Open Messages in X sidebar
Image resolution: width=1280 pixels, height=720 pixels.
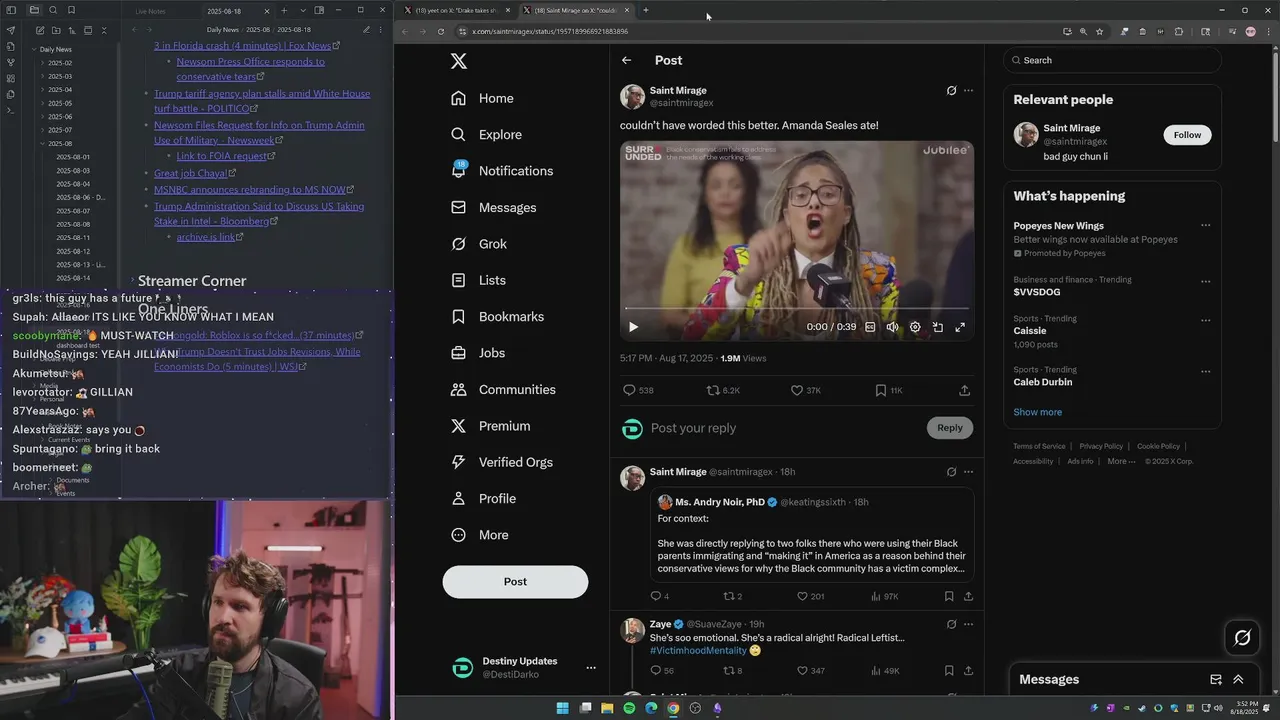coord(494,208)
